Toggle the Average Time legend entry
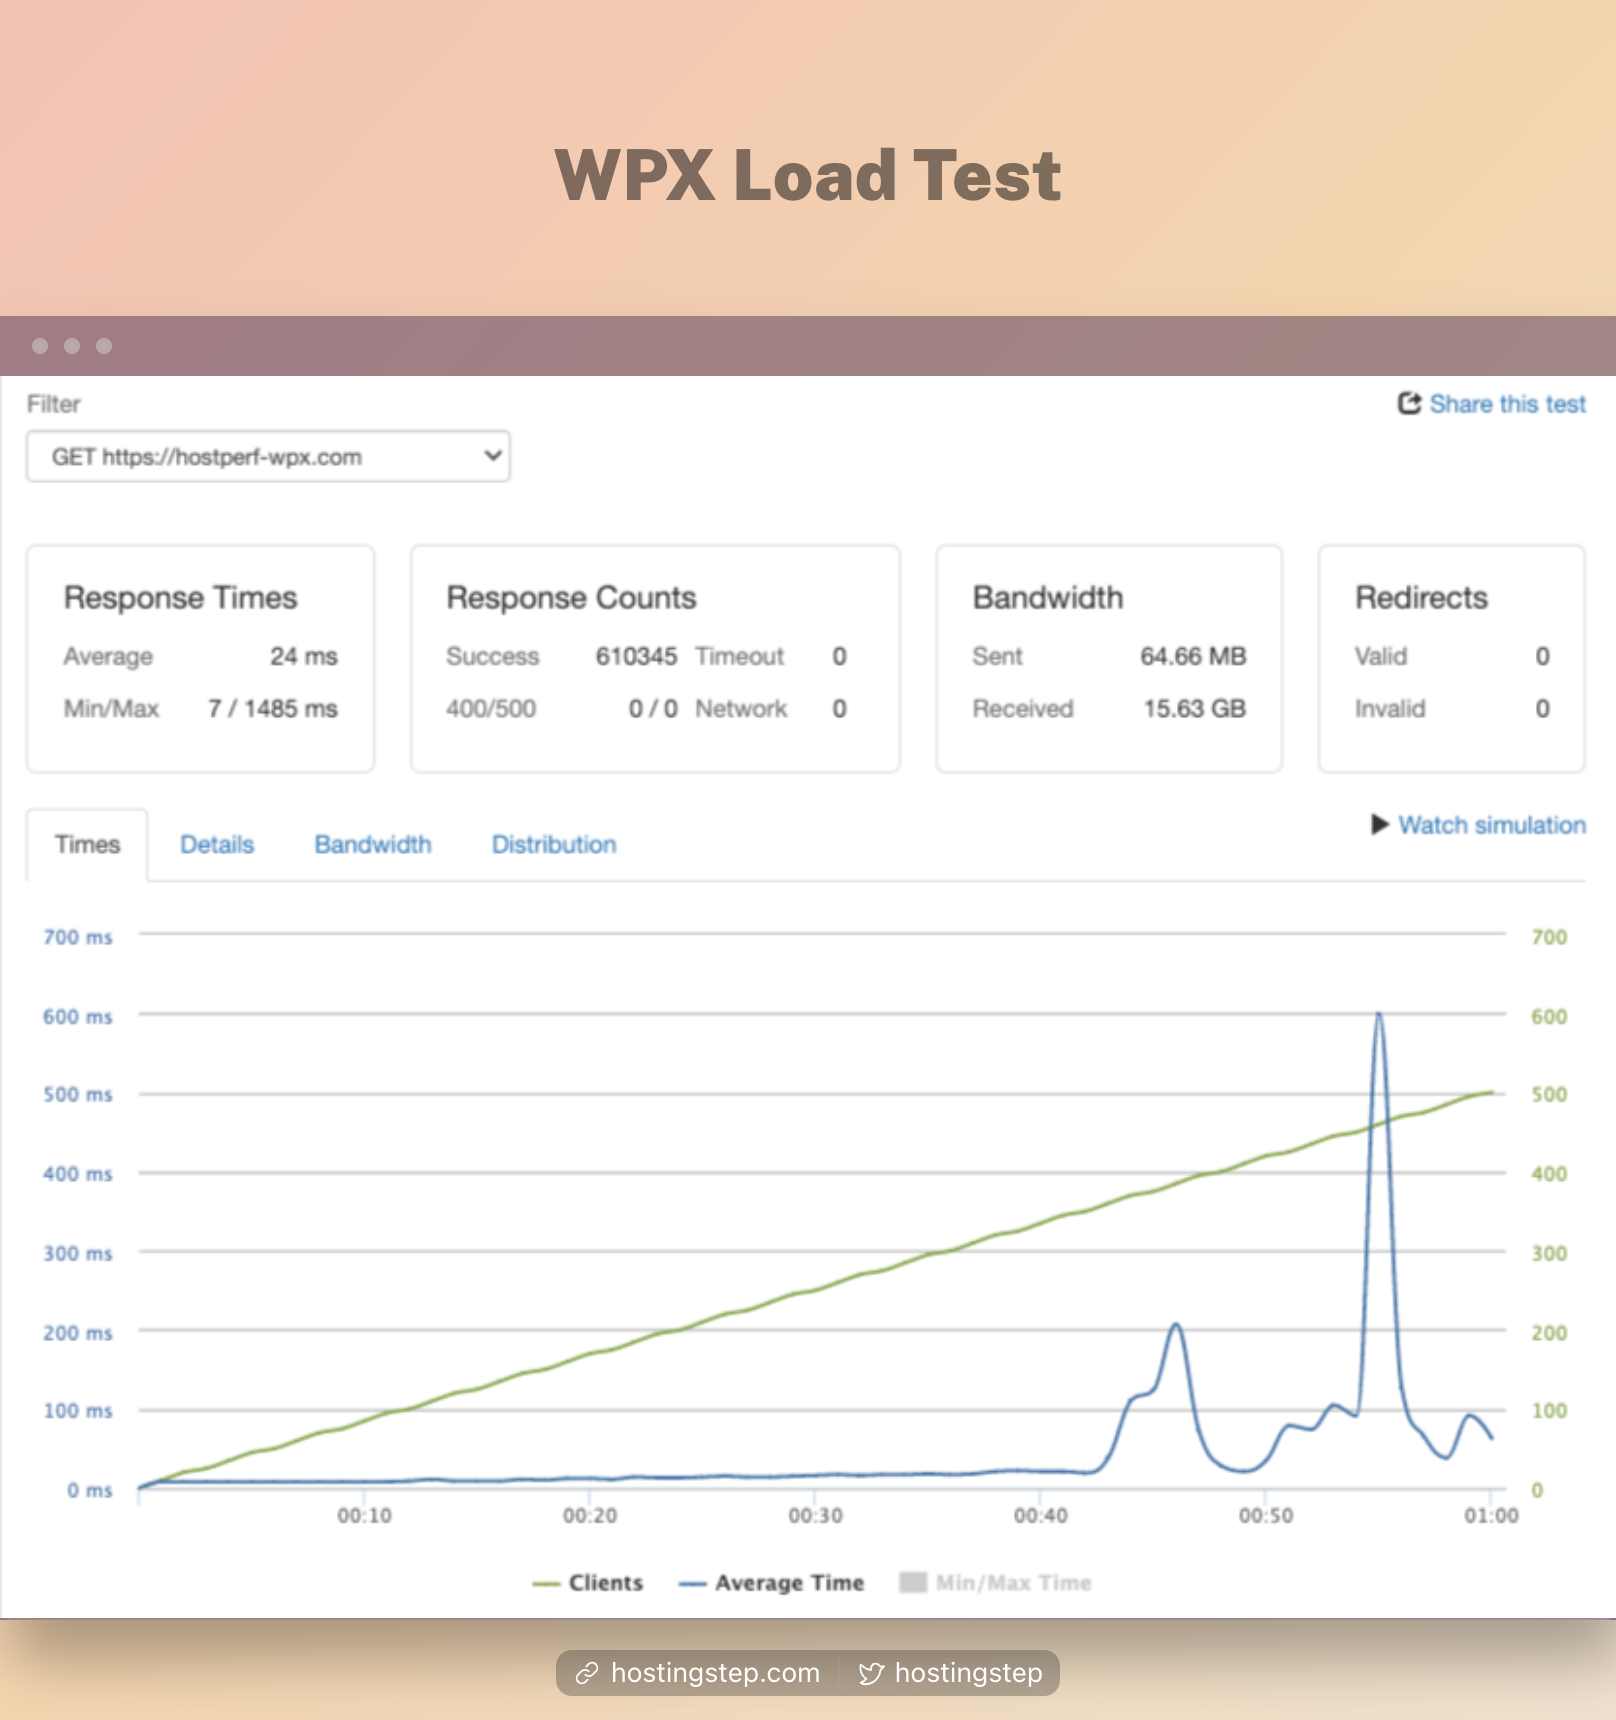Viewport: 1616px width, 1720px height. click(x=771, y=1583)
